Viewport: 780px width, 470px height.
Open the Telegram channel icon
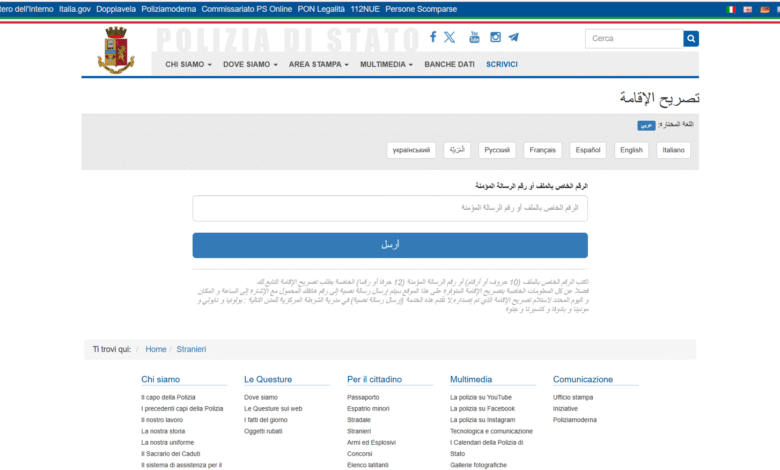513,37
